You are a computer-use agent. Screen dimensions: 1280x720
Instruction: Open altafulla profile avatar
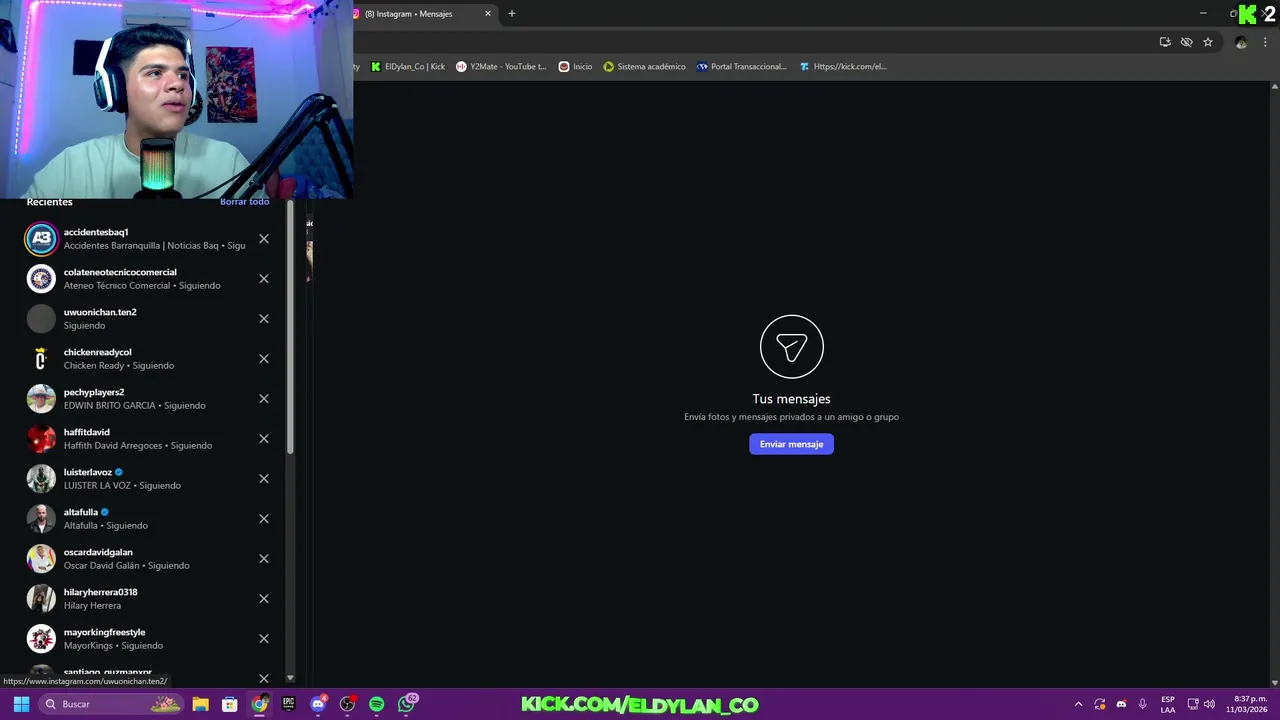coord(41,519)
